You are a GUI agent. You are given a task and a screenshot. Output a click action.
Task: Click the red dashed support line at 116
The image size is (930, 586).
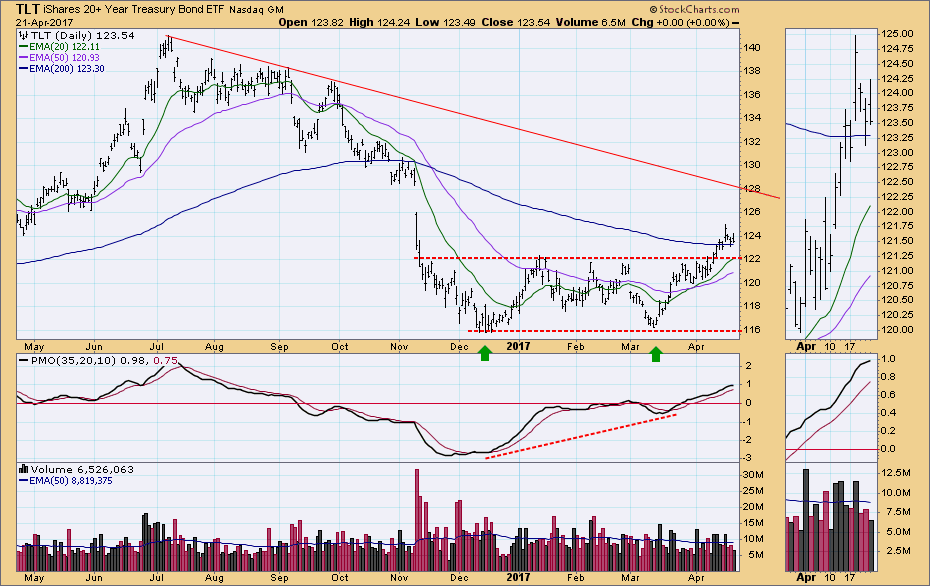604,331
